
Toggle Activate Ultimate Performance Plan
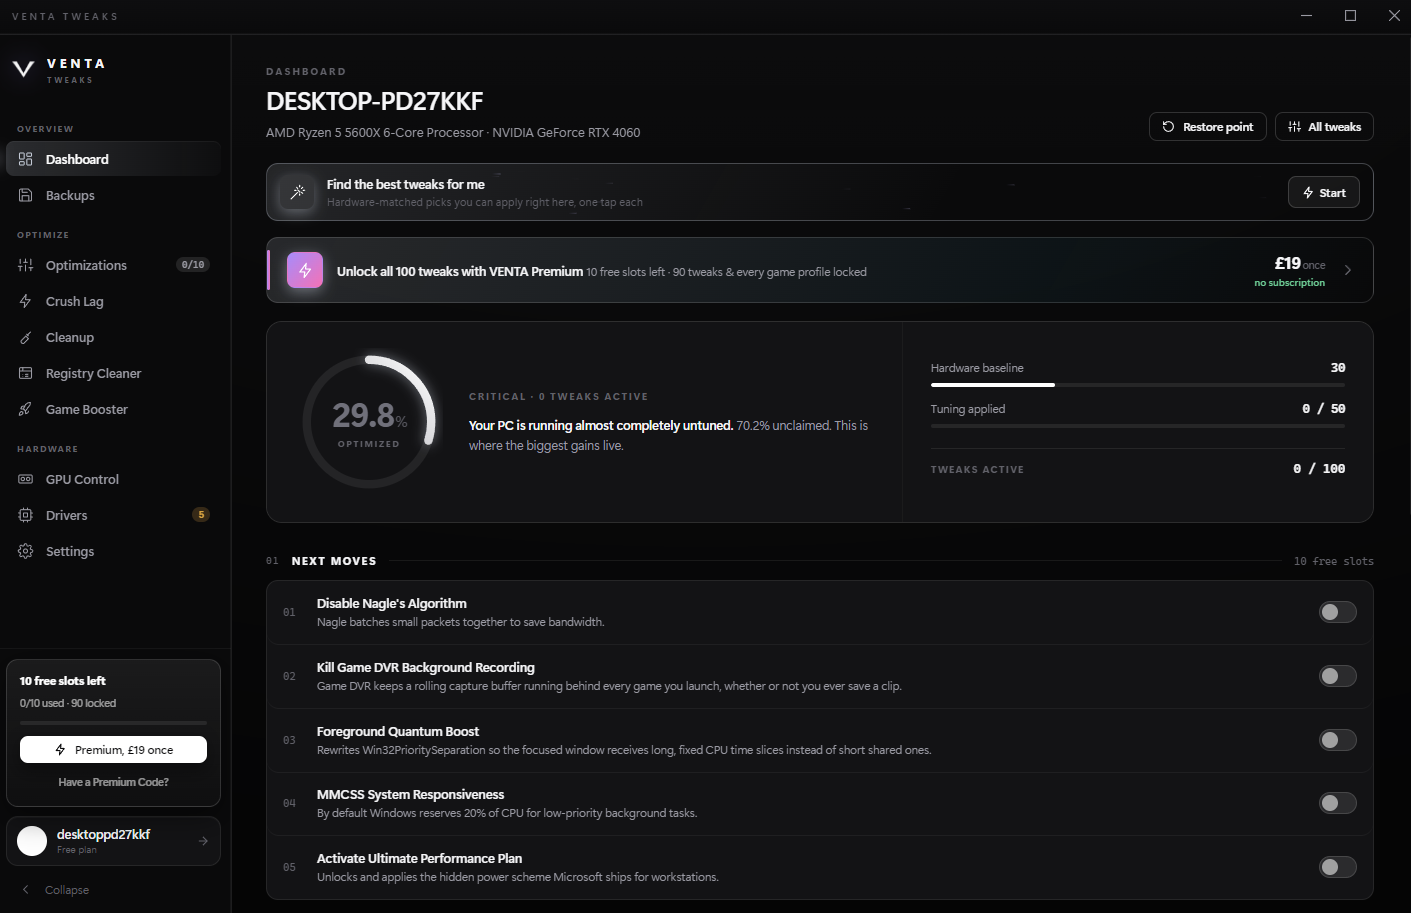1337,867
